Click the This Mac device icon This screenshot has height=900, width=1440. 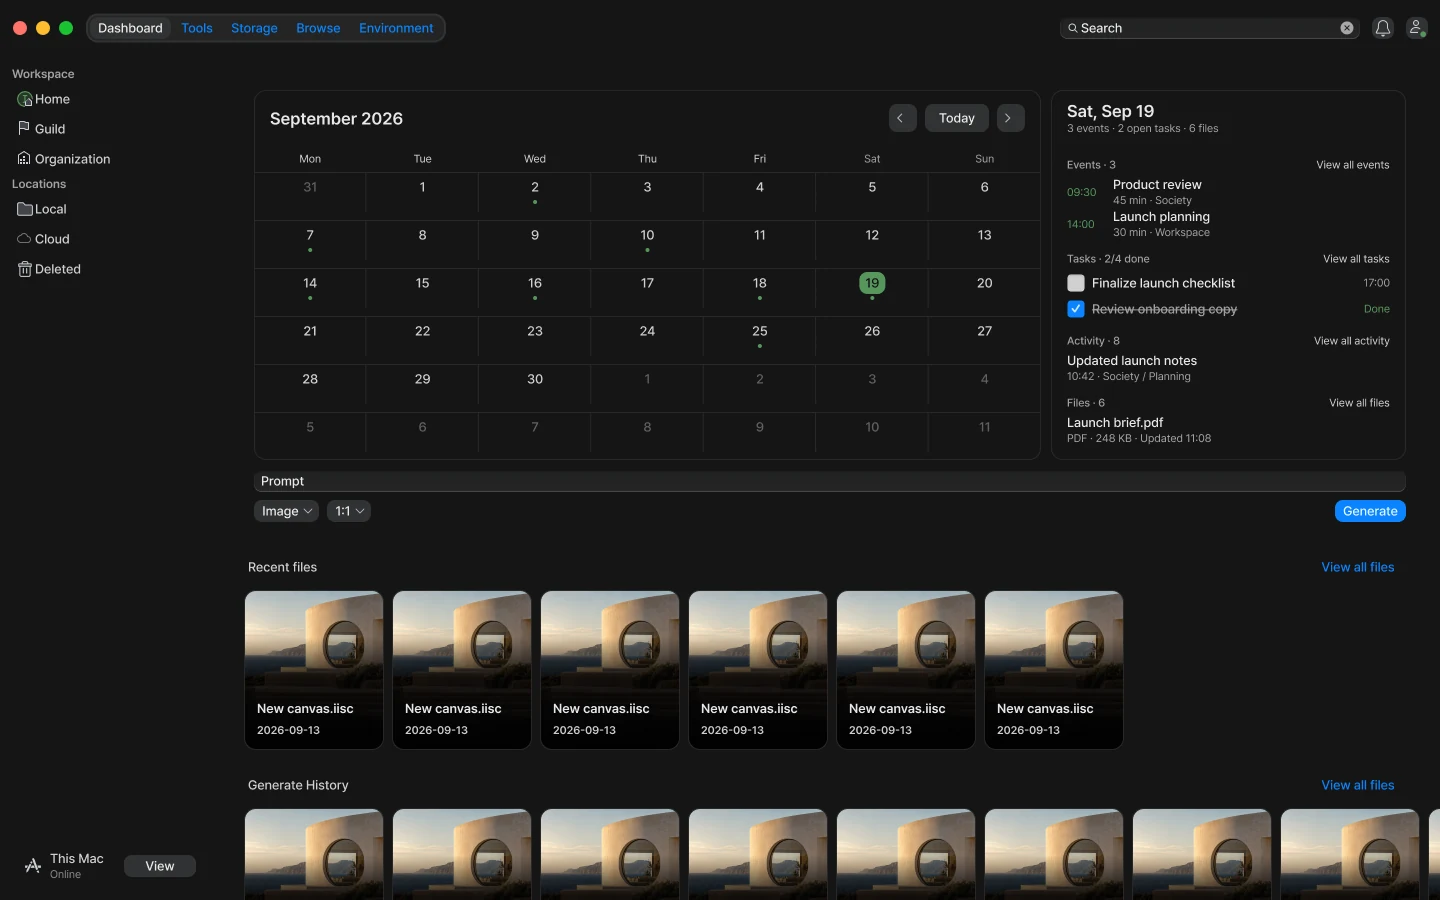33,866
